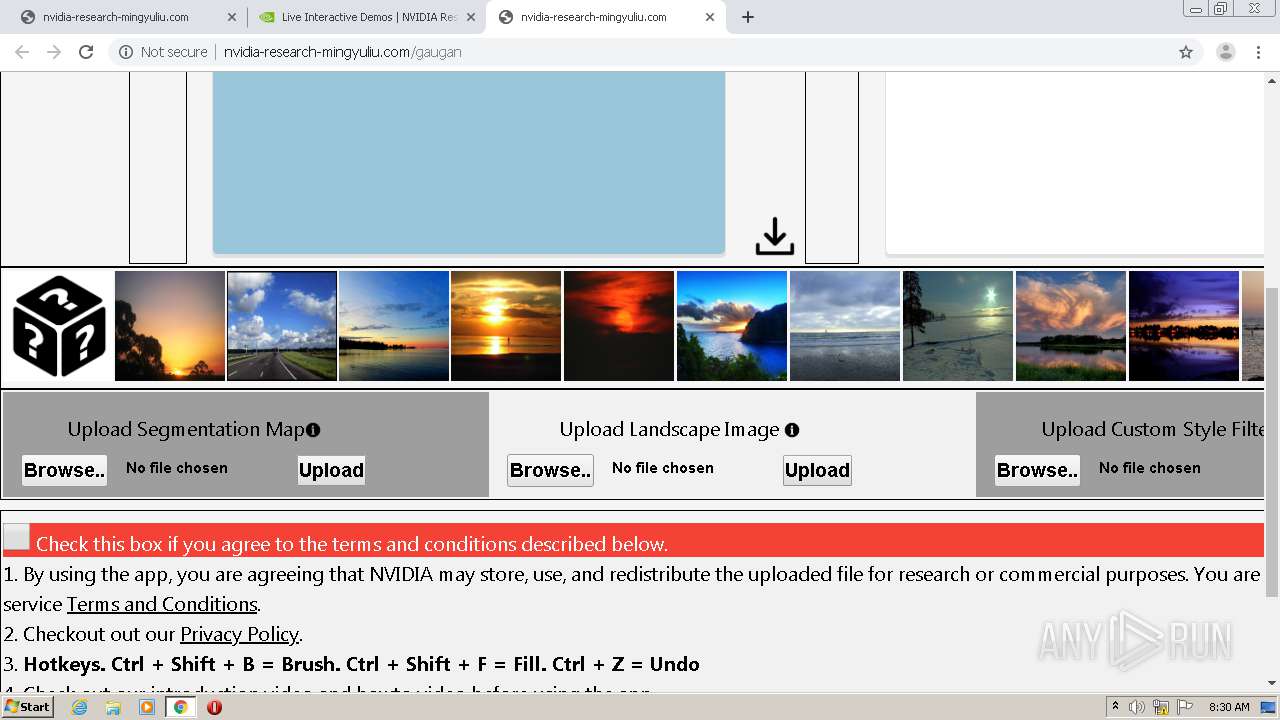
Task: Open the Chrome profile avatar icon
Action: [x=1225, y=52]
